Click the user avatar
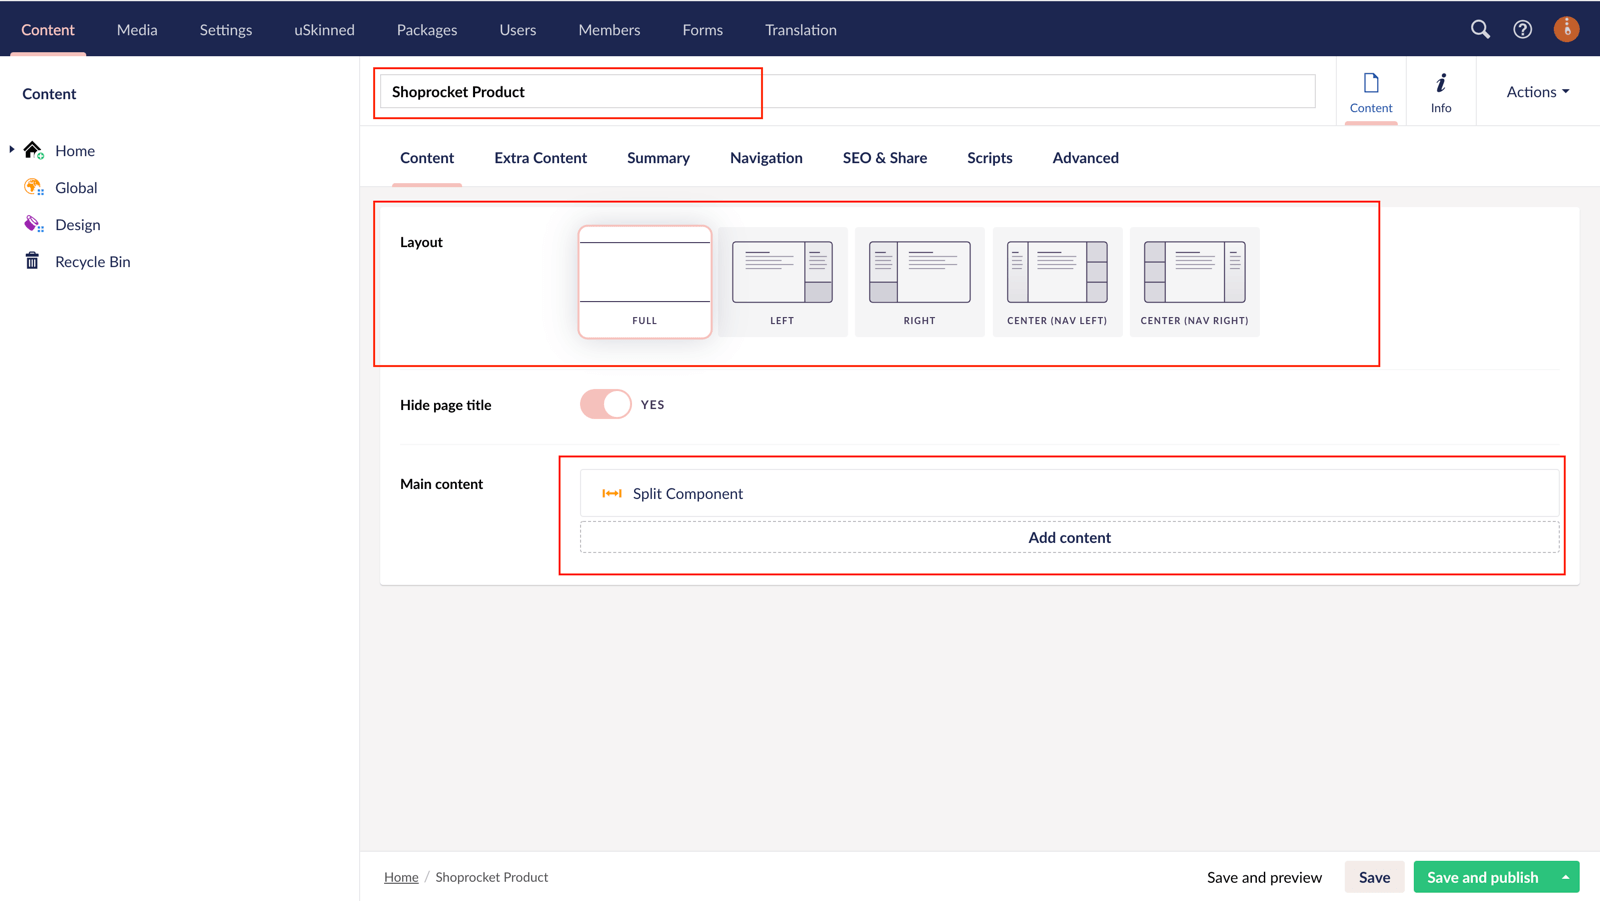1600x901 pixels. 1566,29
